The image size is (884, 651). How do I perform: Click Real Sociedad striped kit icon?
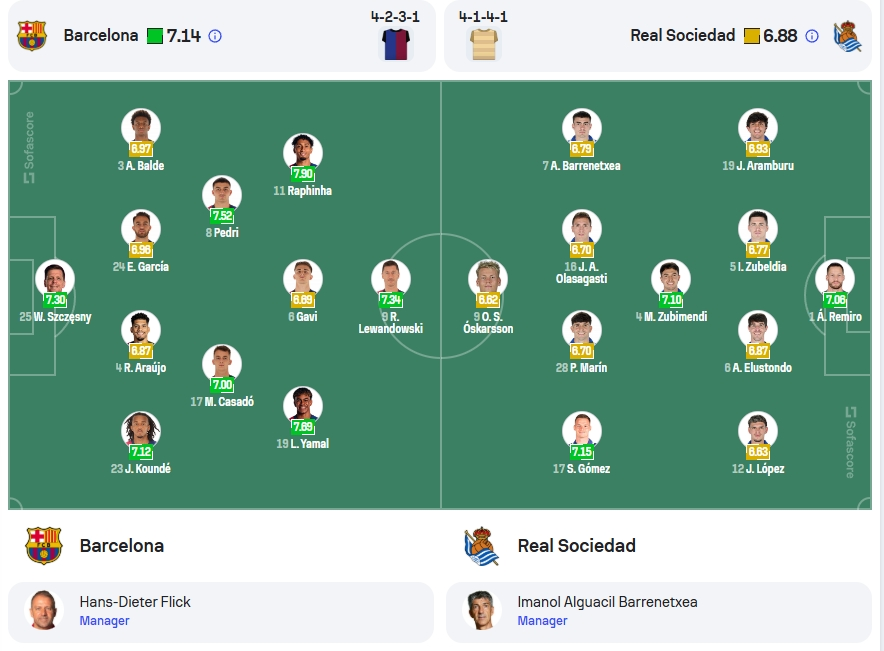(x=484, y=44)
